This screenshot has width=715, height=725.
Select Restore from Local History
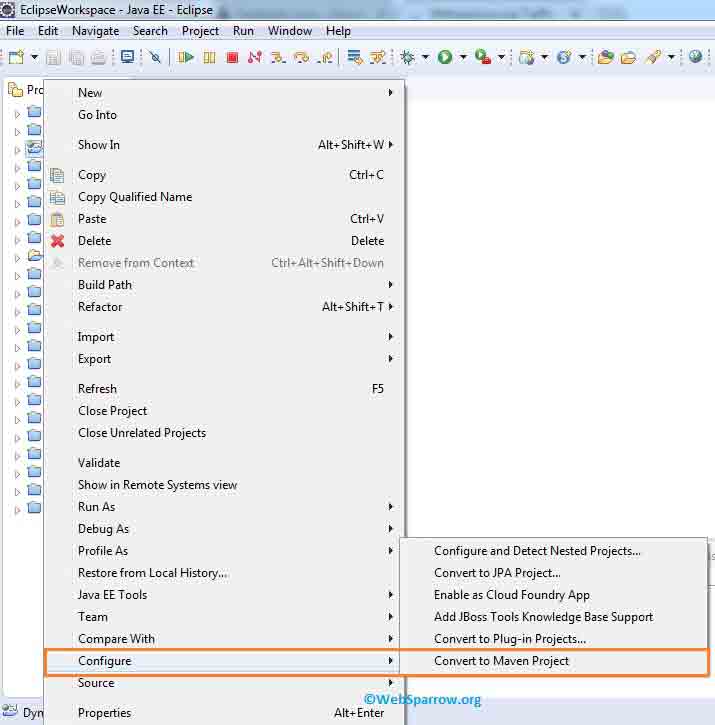(x=224, y=573)
